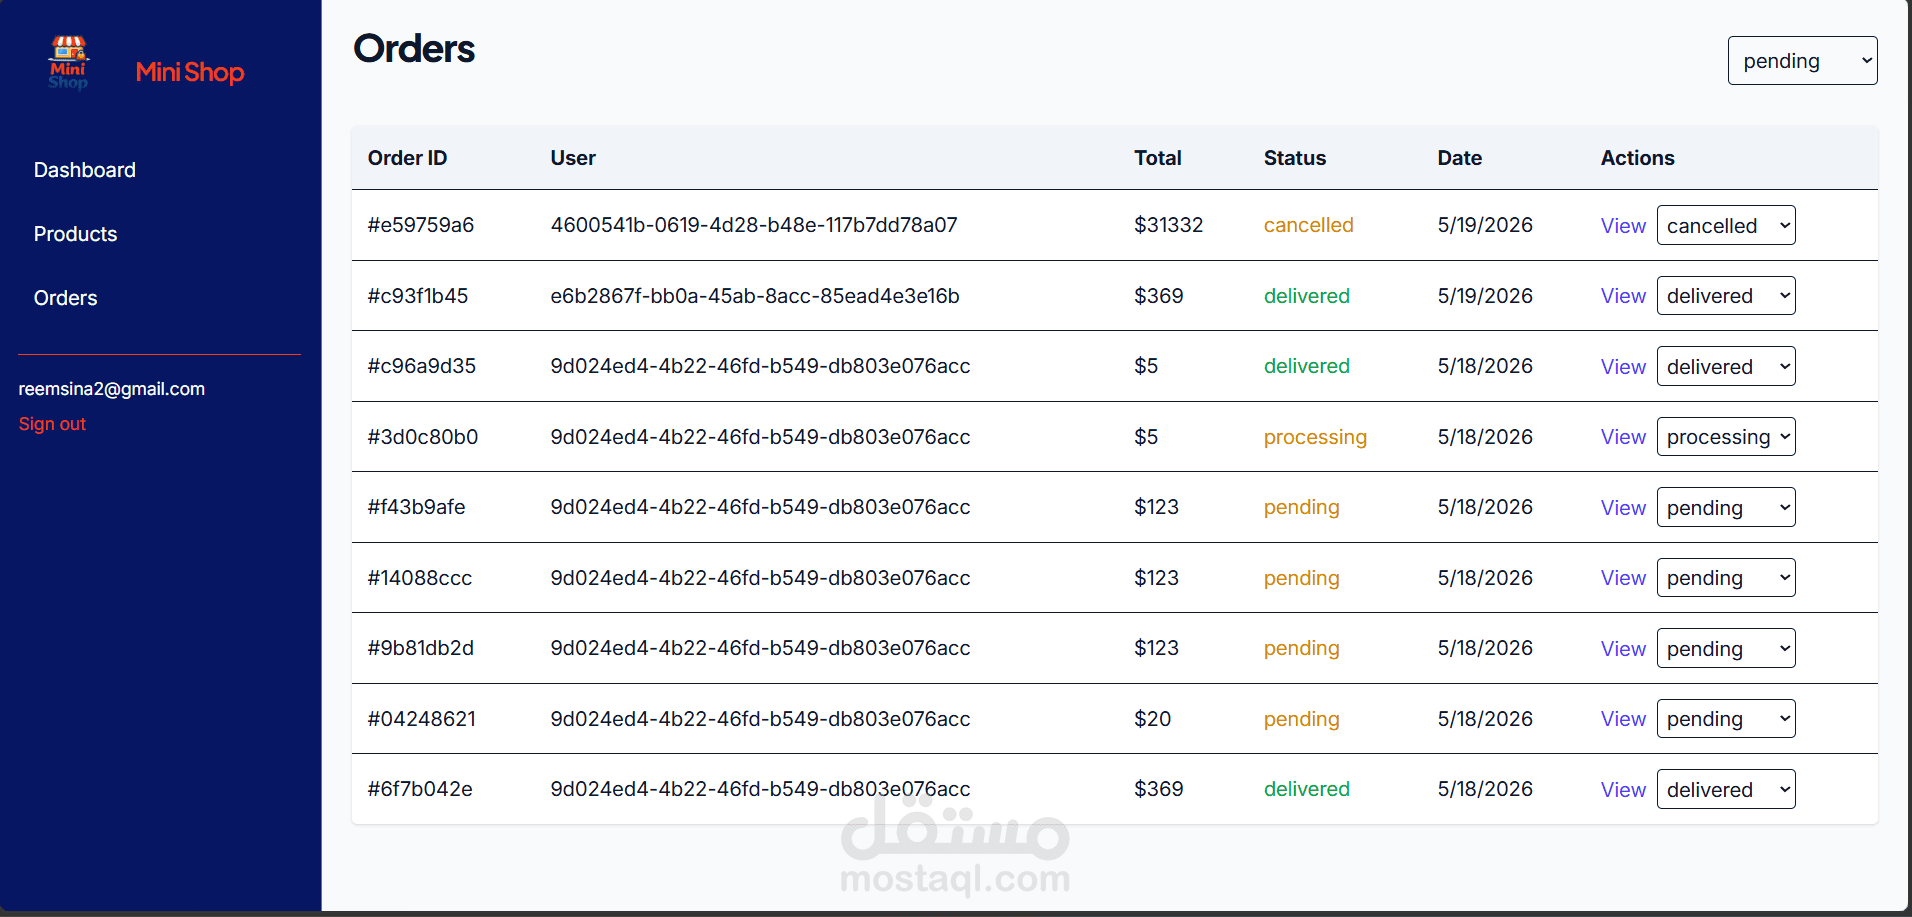View order #04248621 details
This screenshot has height=917, width=1912.
(1623, 719)
